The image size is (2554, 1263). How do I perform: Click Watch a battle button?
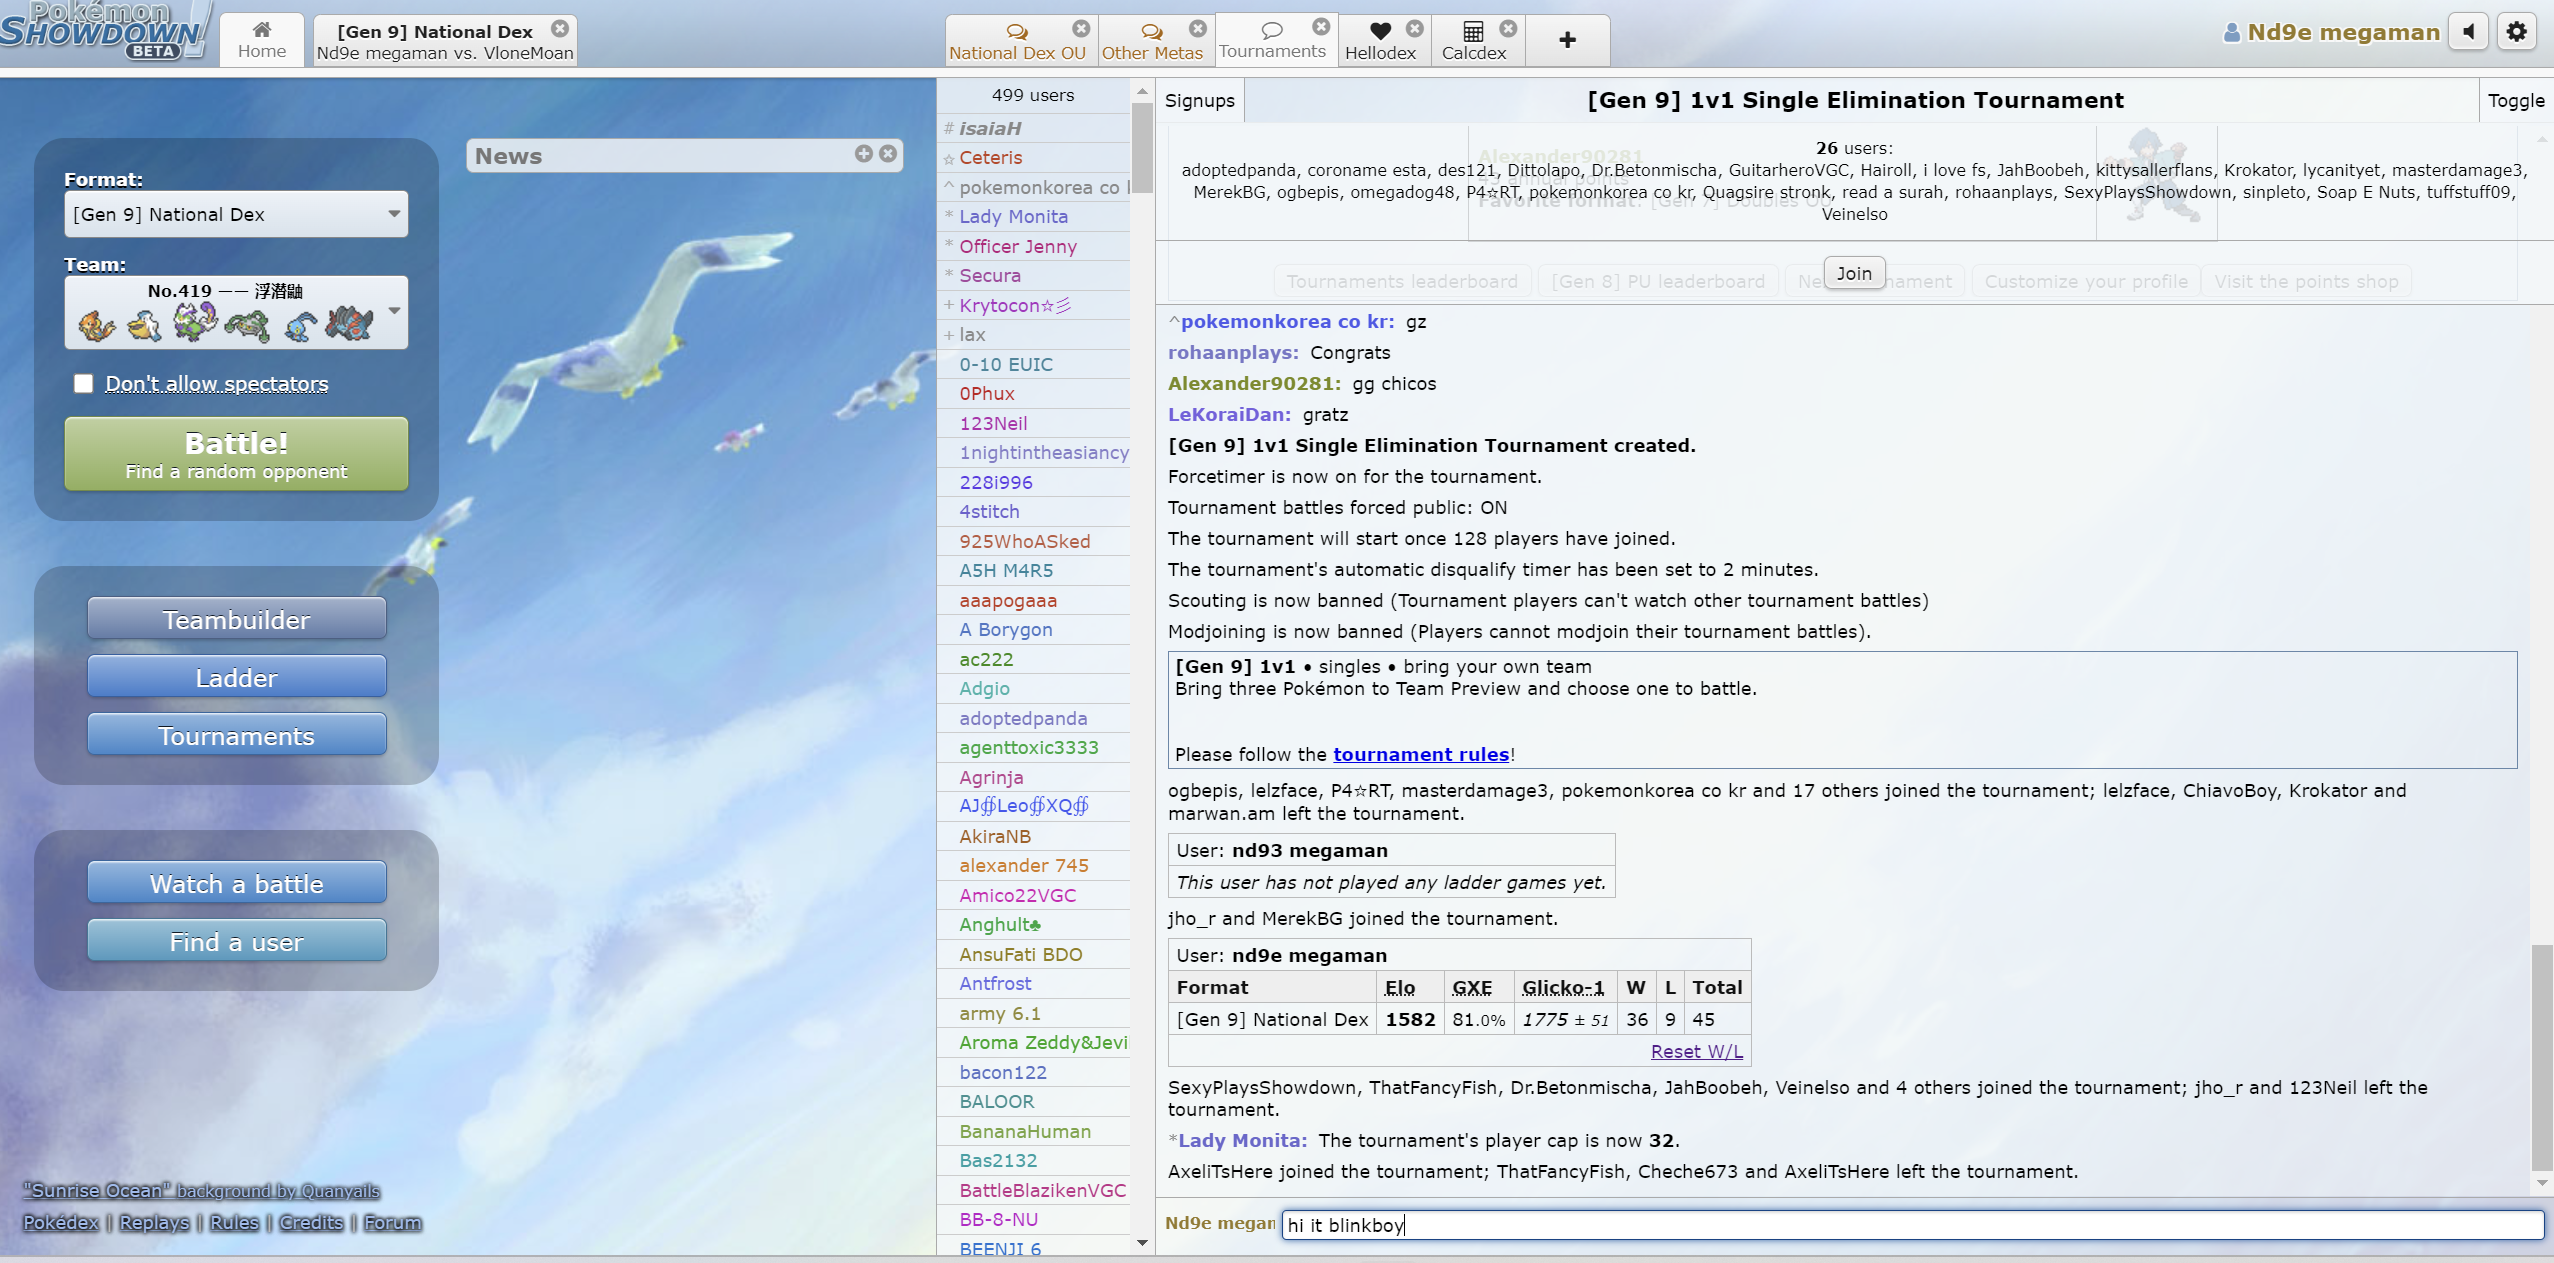click(x=236, y=883)
